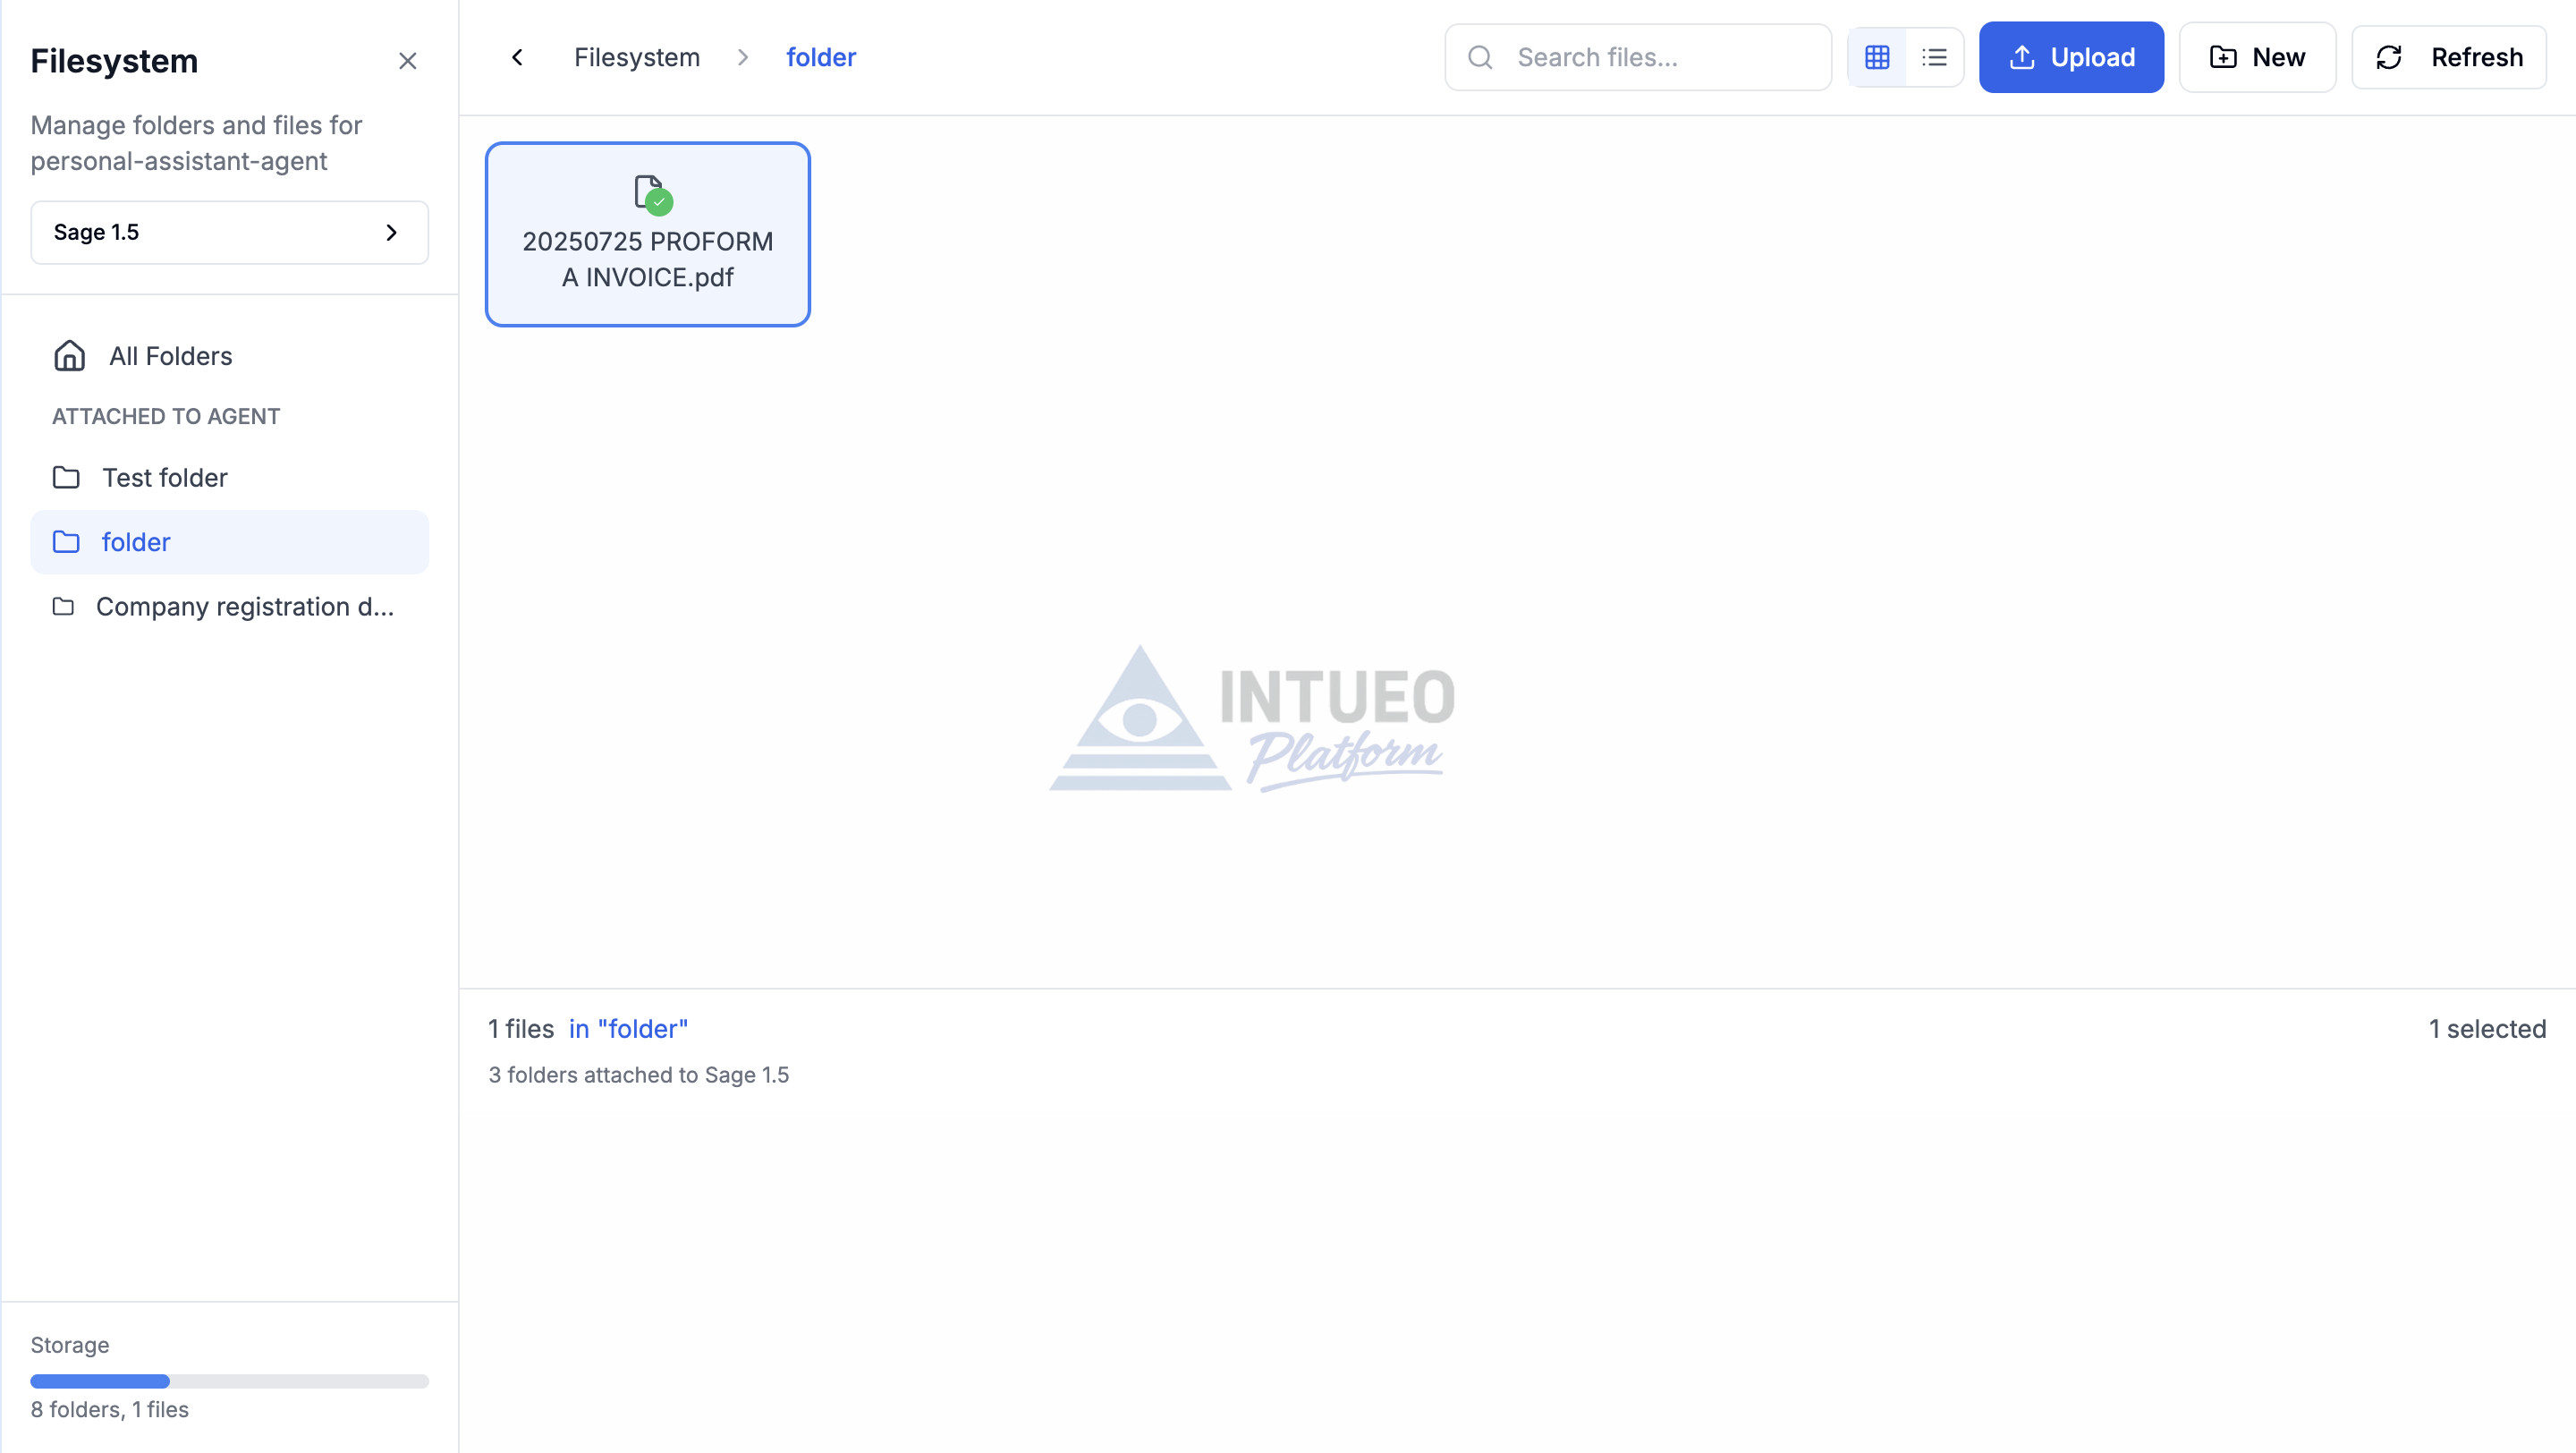Close the Filesystem sidebar panel
The height and width of the screenshot is (1453, 2576).
(407, 61)
